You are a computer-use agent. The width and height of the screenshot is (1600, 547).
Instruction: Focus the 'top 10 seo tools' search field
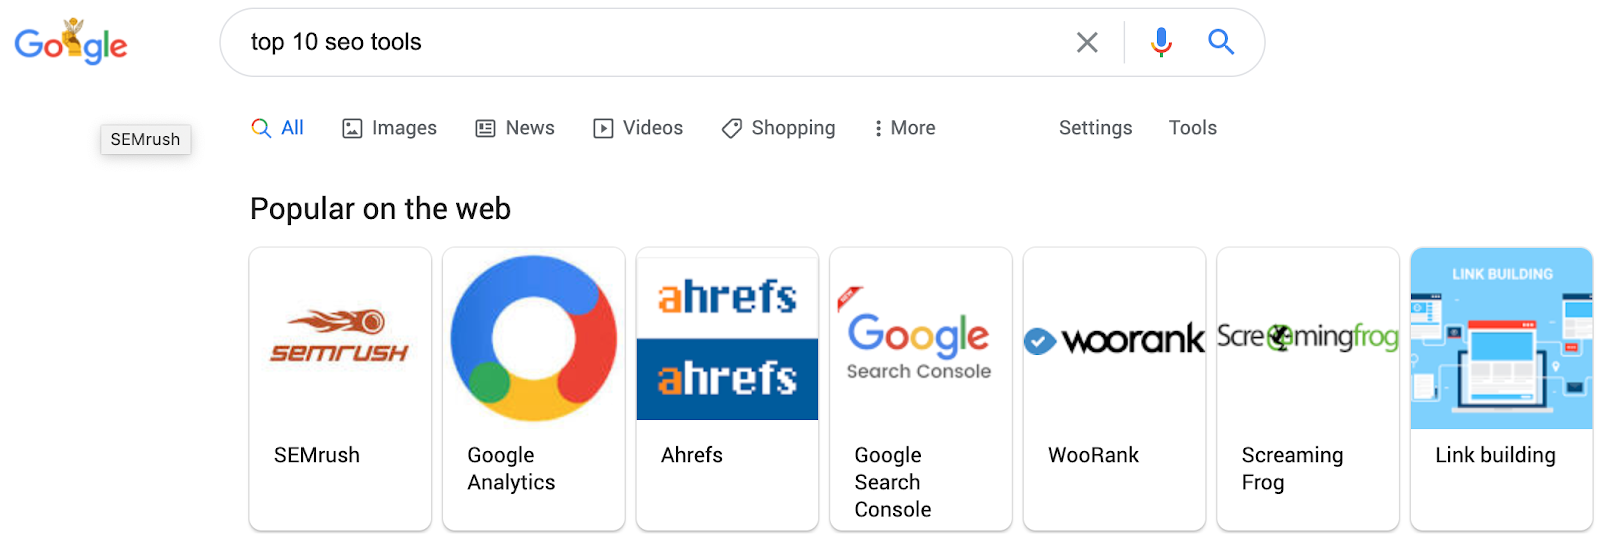coord(650,42)
